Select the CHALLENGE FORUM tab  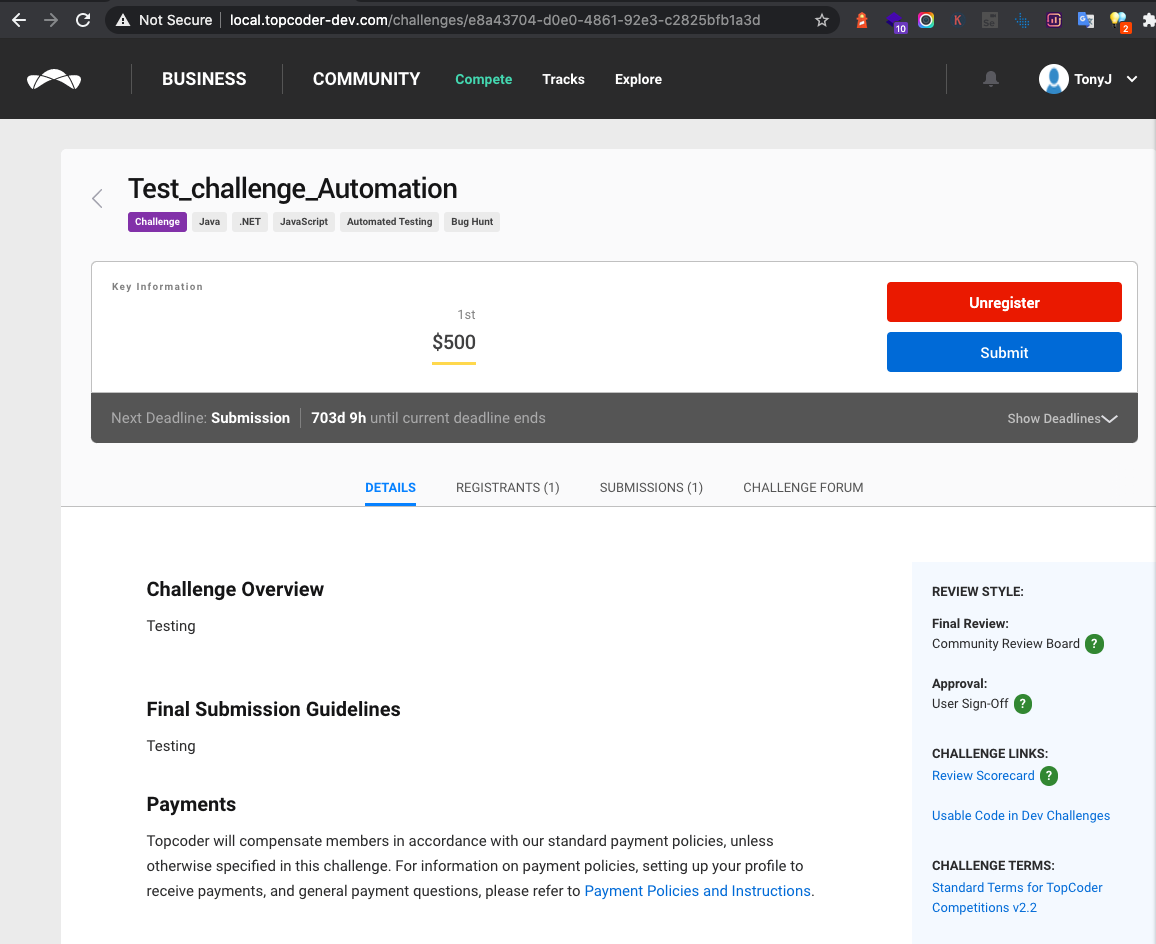pos(803,487)
